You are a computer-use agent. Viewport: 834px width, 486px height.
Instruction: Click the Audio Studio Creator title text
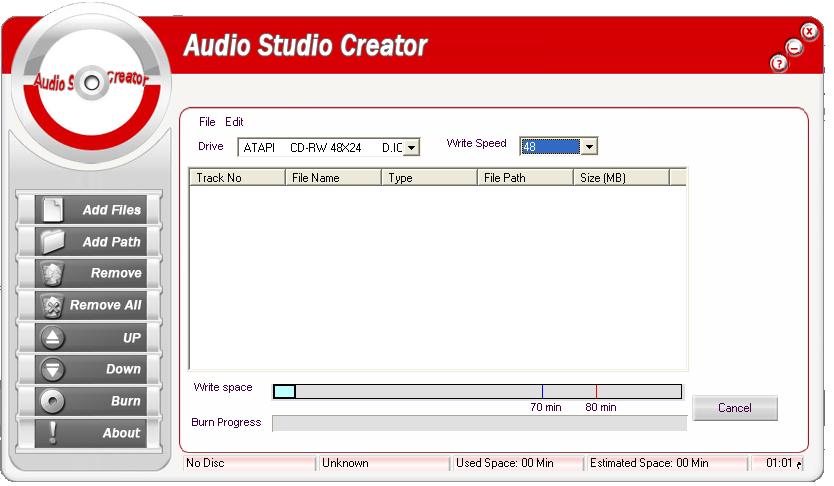click(x=305, y=45)
